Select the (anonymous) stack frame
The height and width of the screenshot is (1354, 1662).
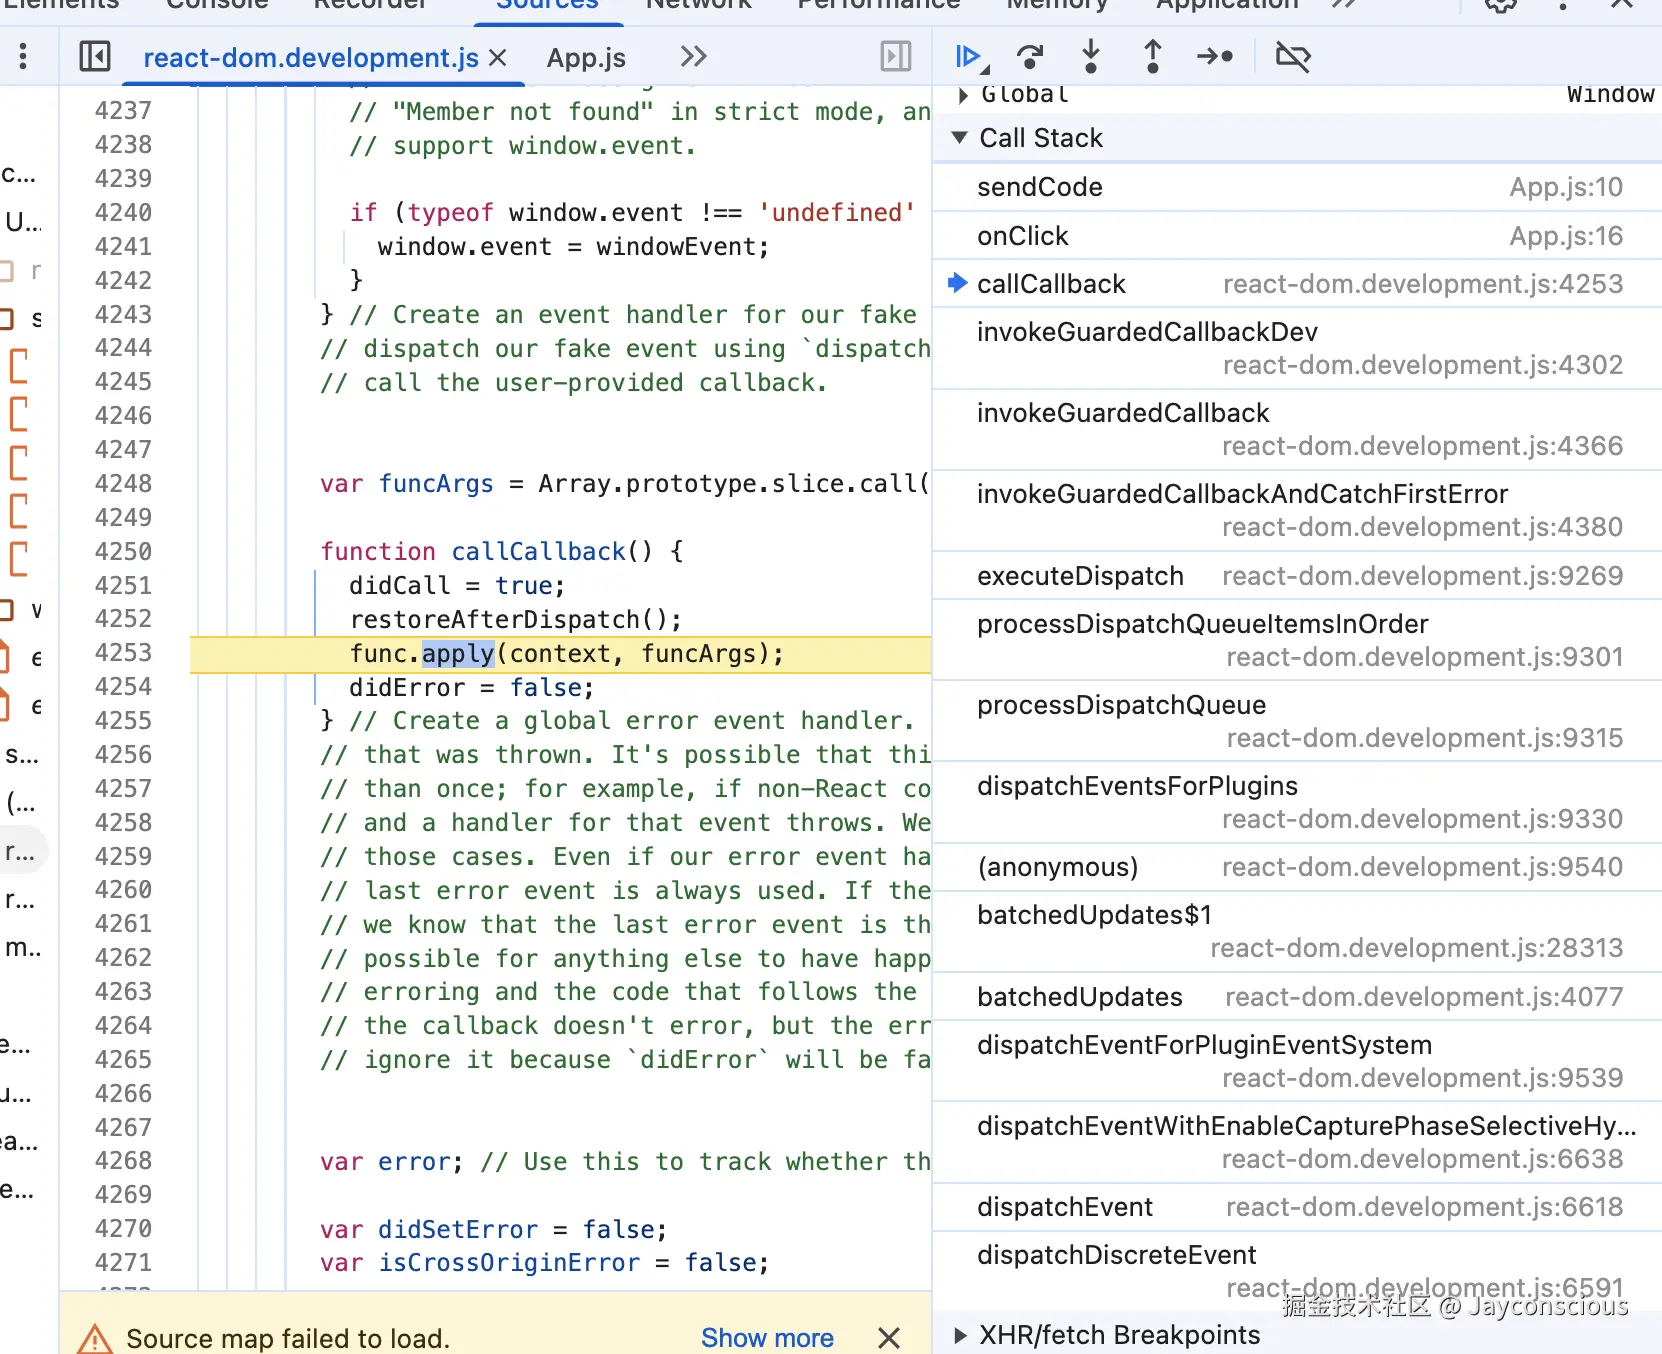1298,867
